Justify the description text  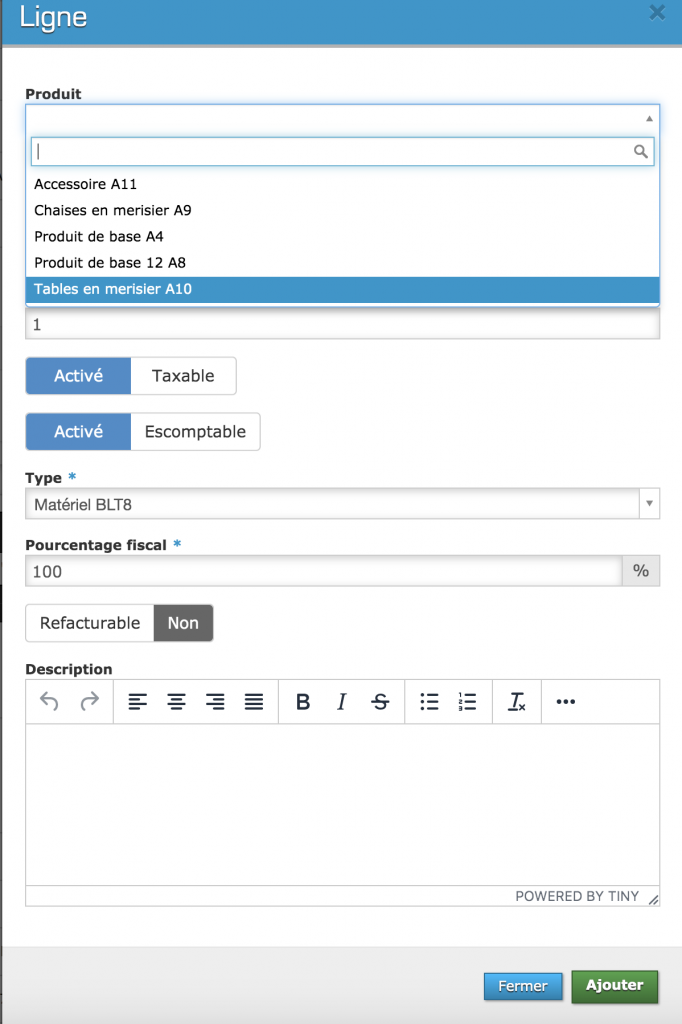[254, 702]
